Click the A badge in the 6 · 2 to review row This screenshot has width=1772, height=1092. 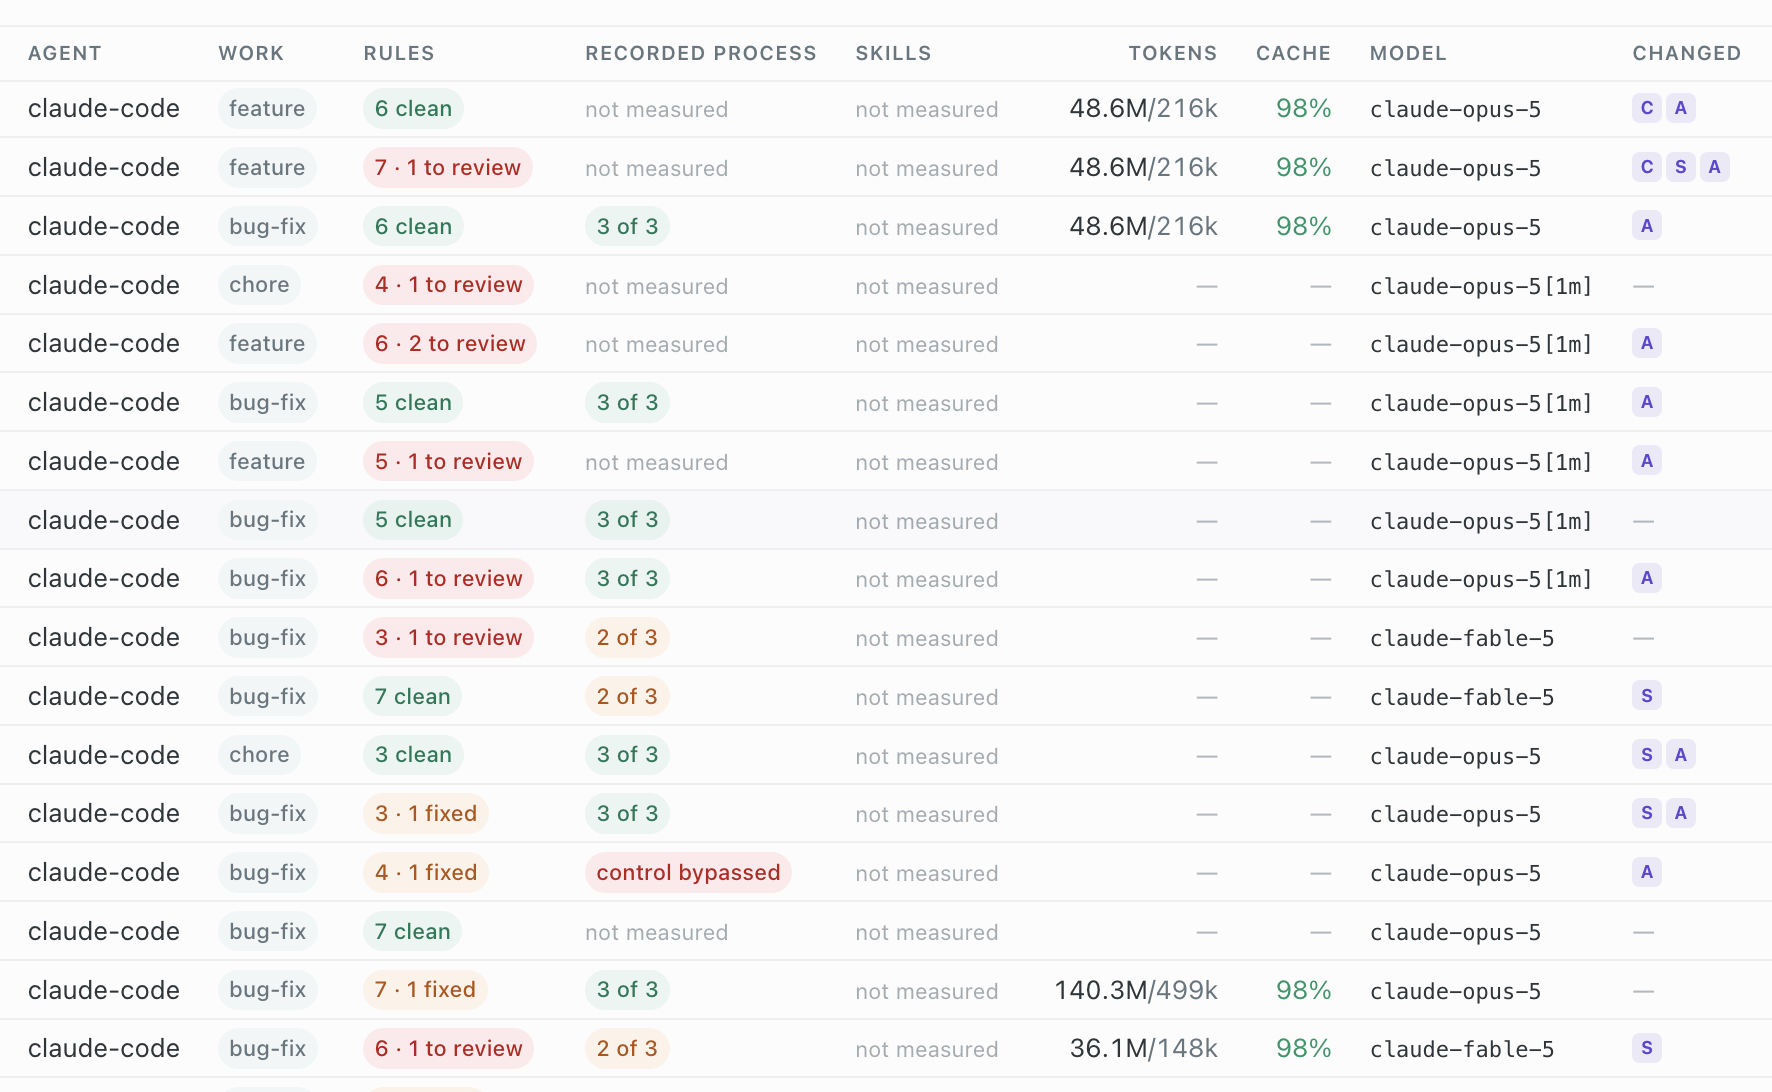pyautogui.click(x=1647, y=343)
